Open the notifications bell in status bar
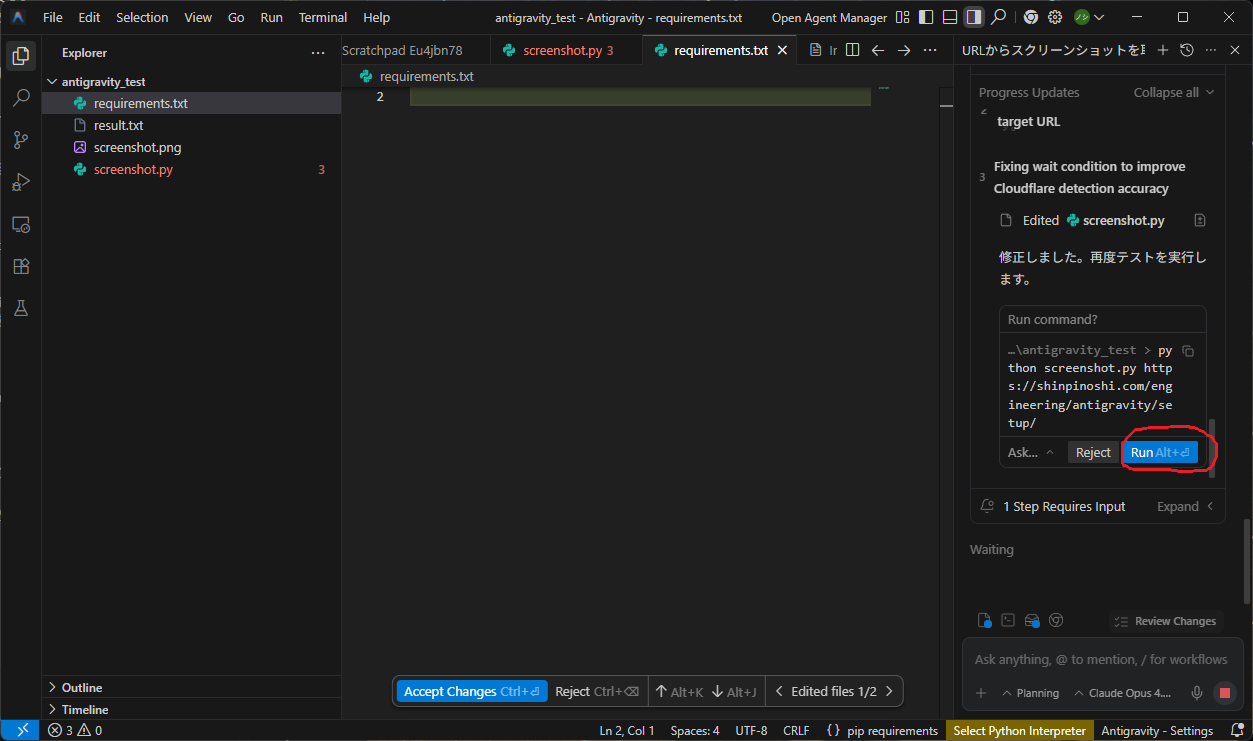This screenshot has height=741, width=1253. (x=1236, y=731)
